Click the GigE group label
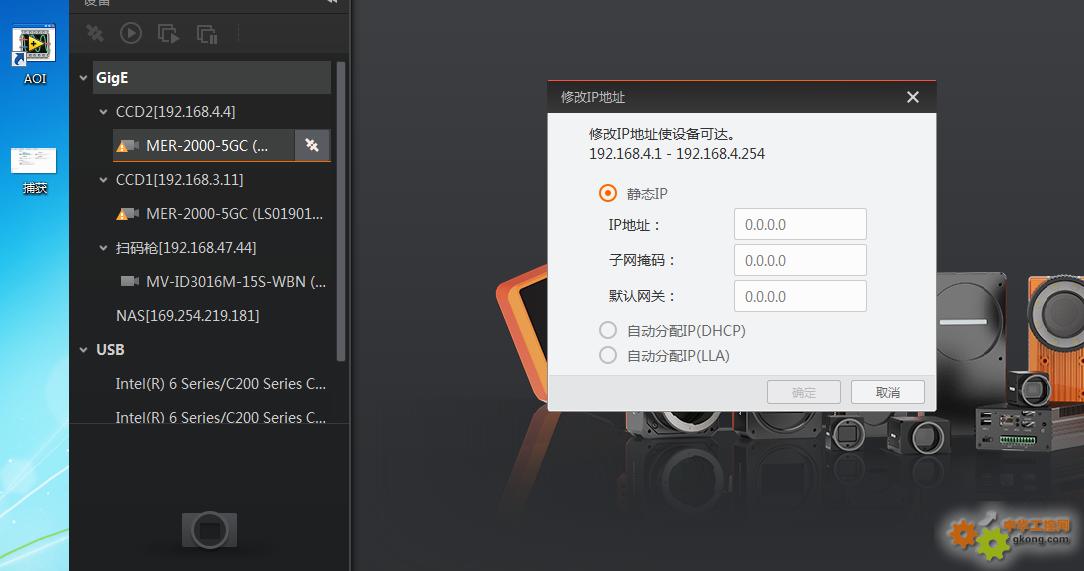This screenshot has width=1084, height=571. click(112, 78)
